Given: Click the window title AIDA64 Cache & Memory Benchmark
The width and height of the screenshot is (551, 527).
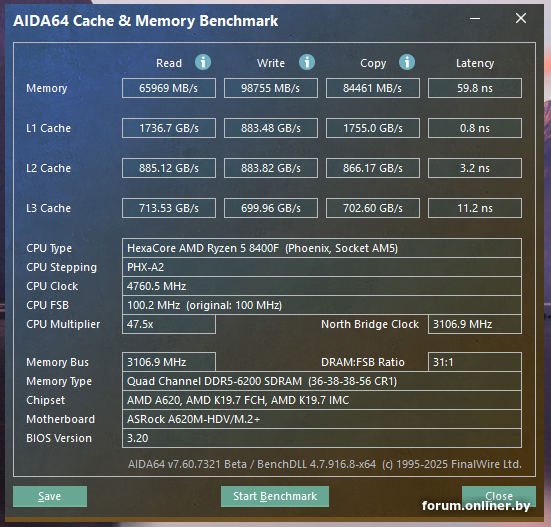Looking at the screenshot, I should (x=145, y=21).
